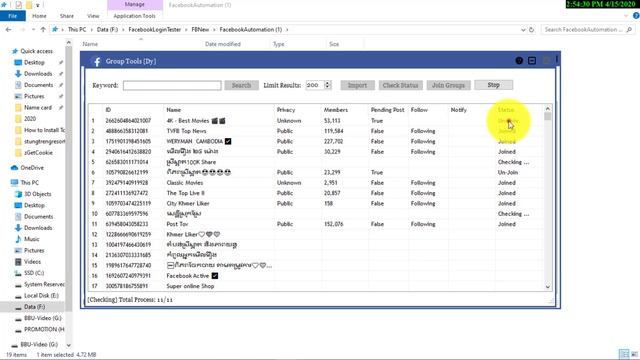
Task: Open the Customize Quick Access Toolbar dropdown
Action: point(38,5)
